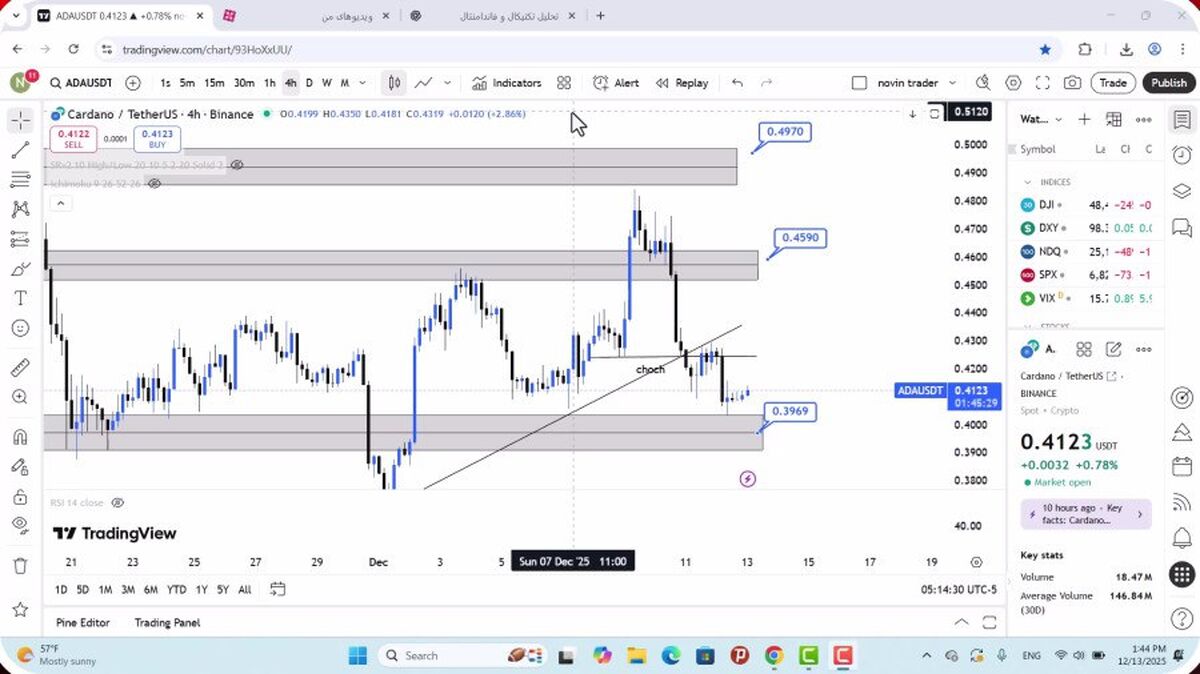Expand the novin trader layout dropdown
The image size is (1200, 674).
pyautogui.click(x=952, y=83)
